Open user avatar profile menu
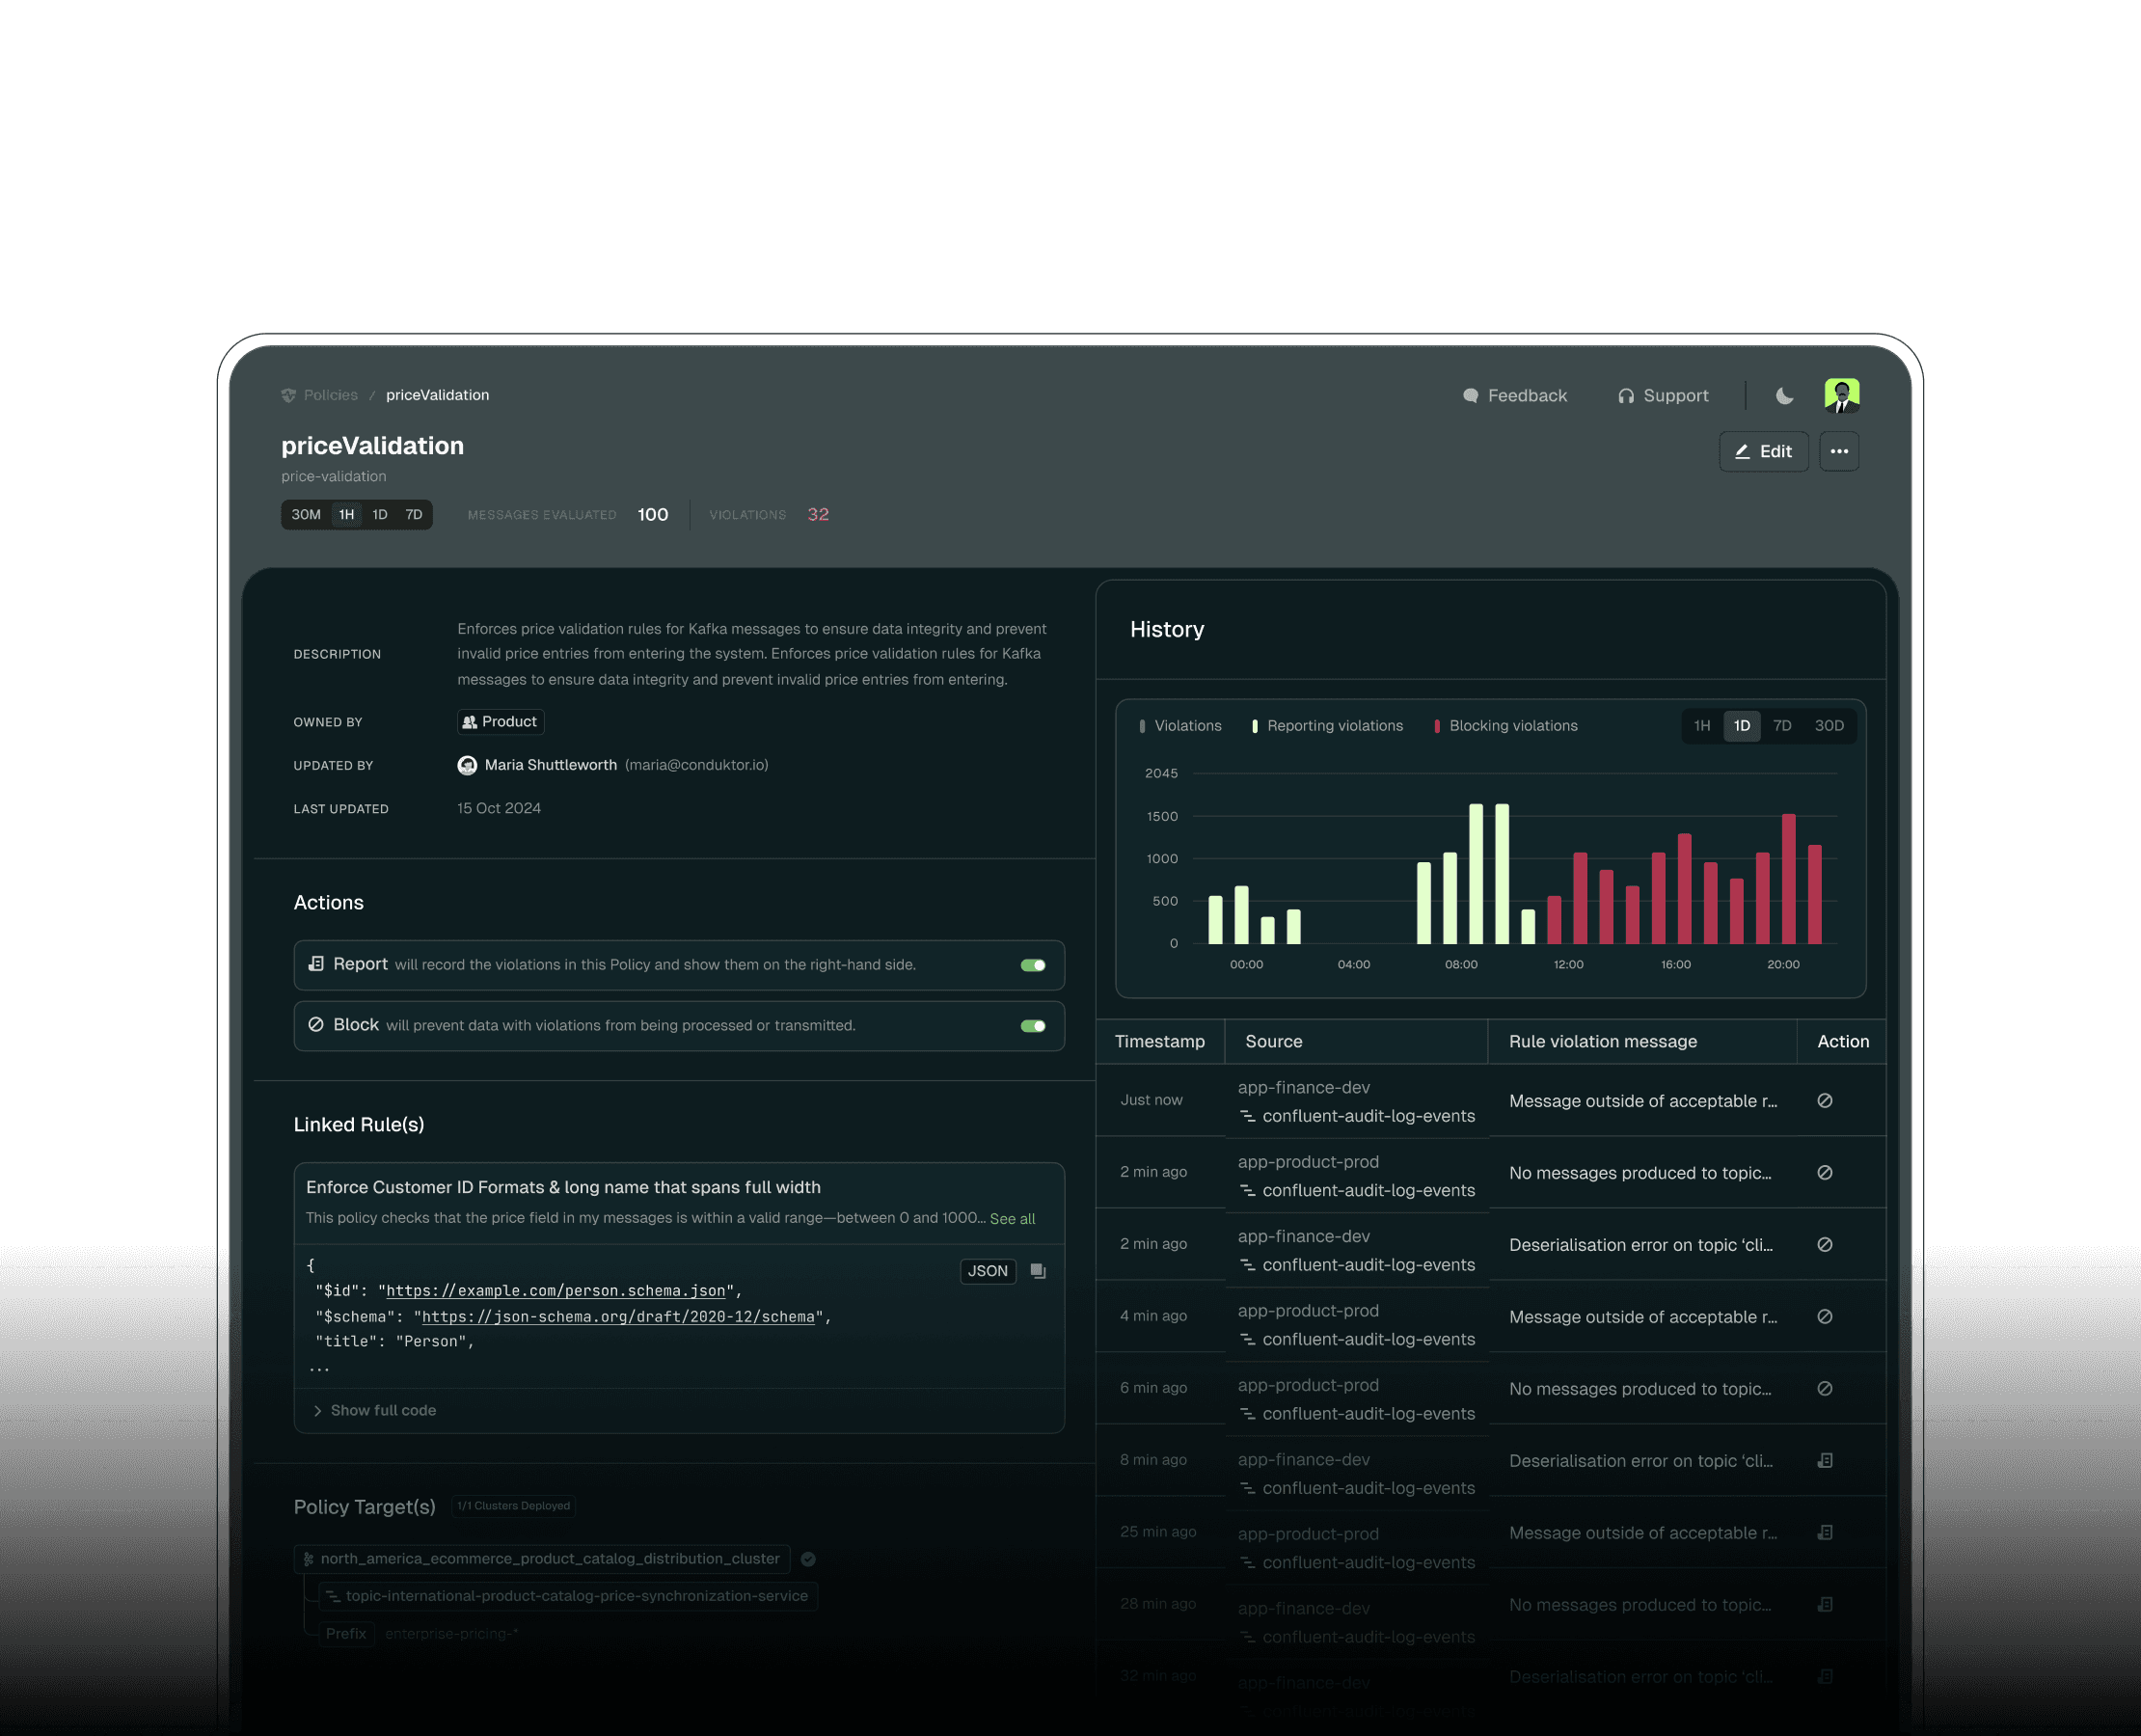The width and height of the screenshot is (2141, 1736). pyautogui.click(x=1841, y=396)
